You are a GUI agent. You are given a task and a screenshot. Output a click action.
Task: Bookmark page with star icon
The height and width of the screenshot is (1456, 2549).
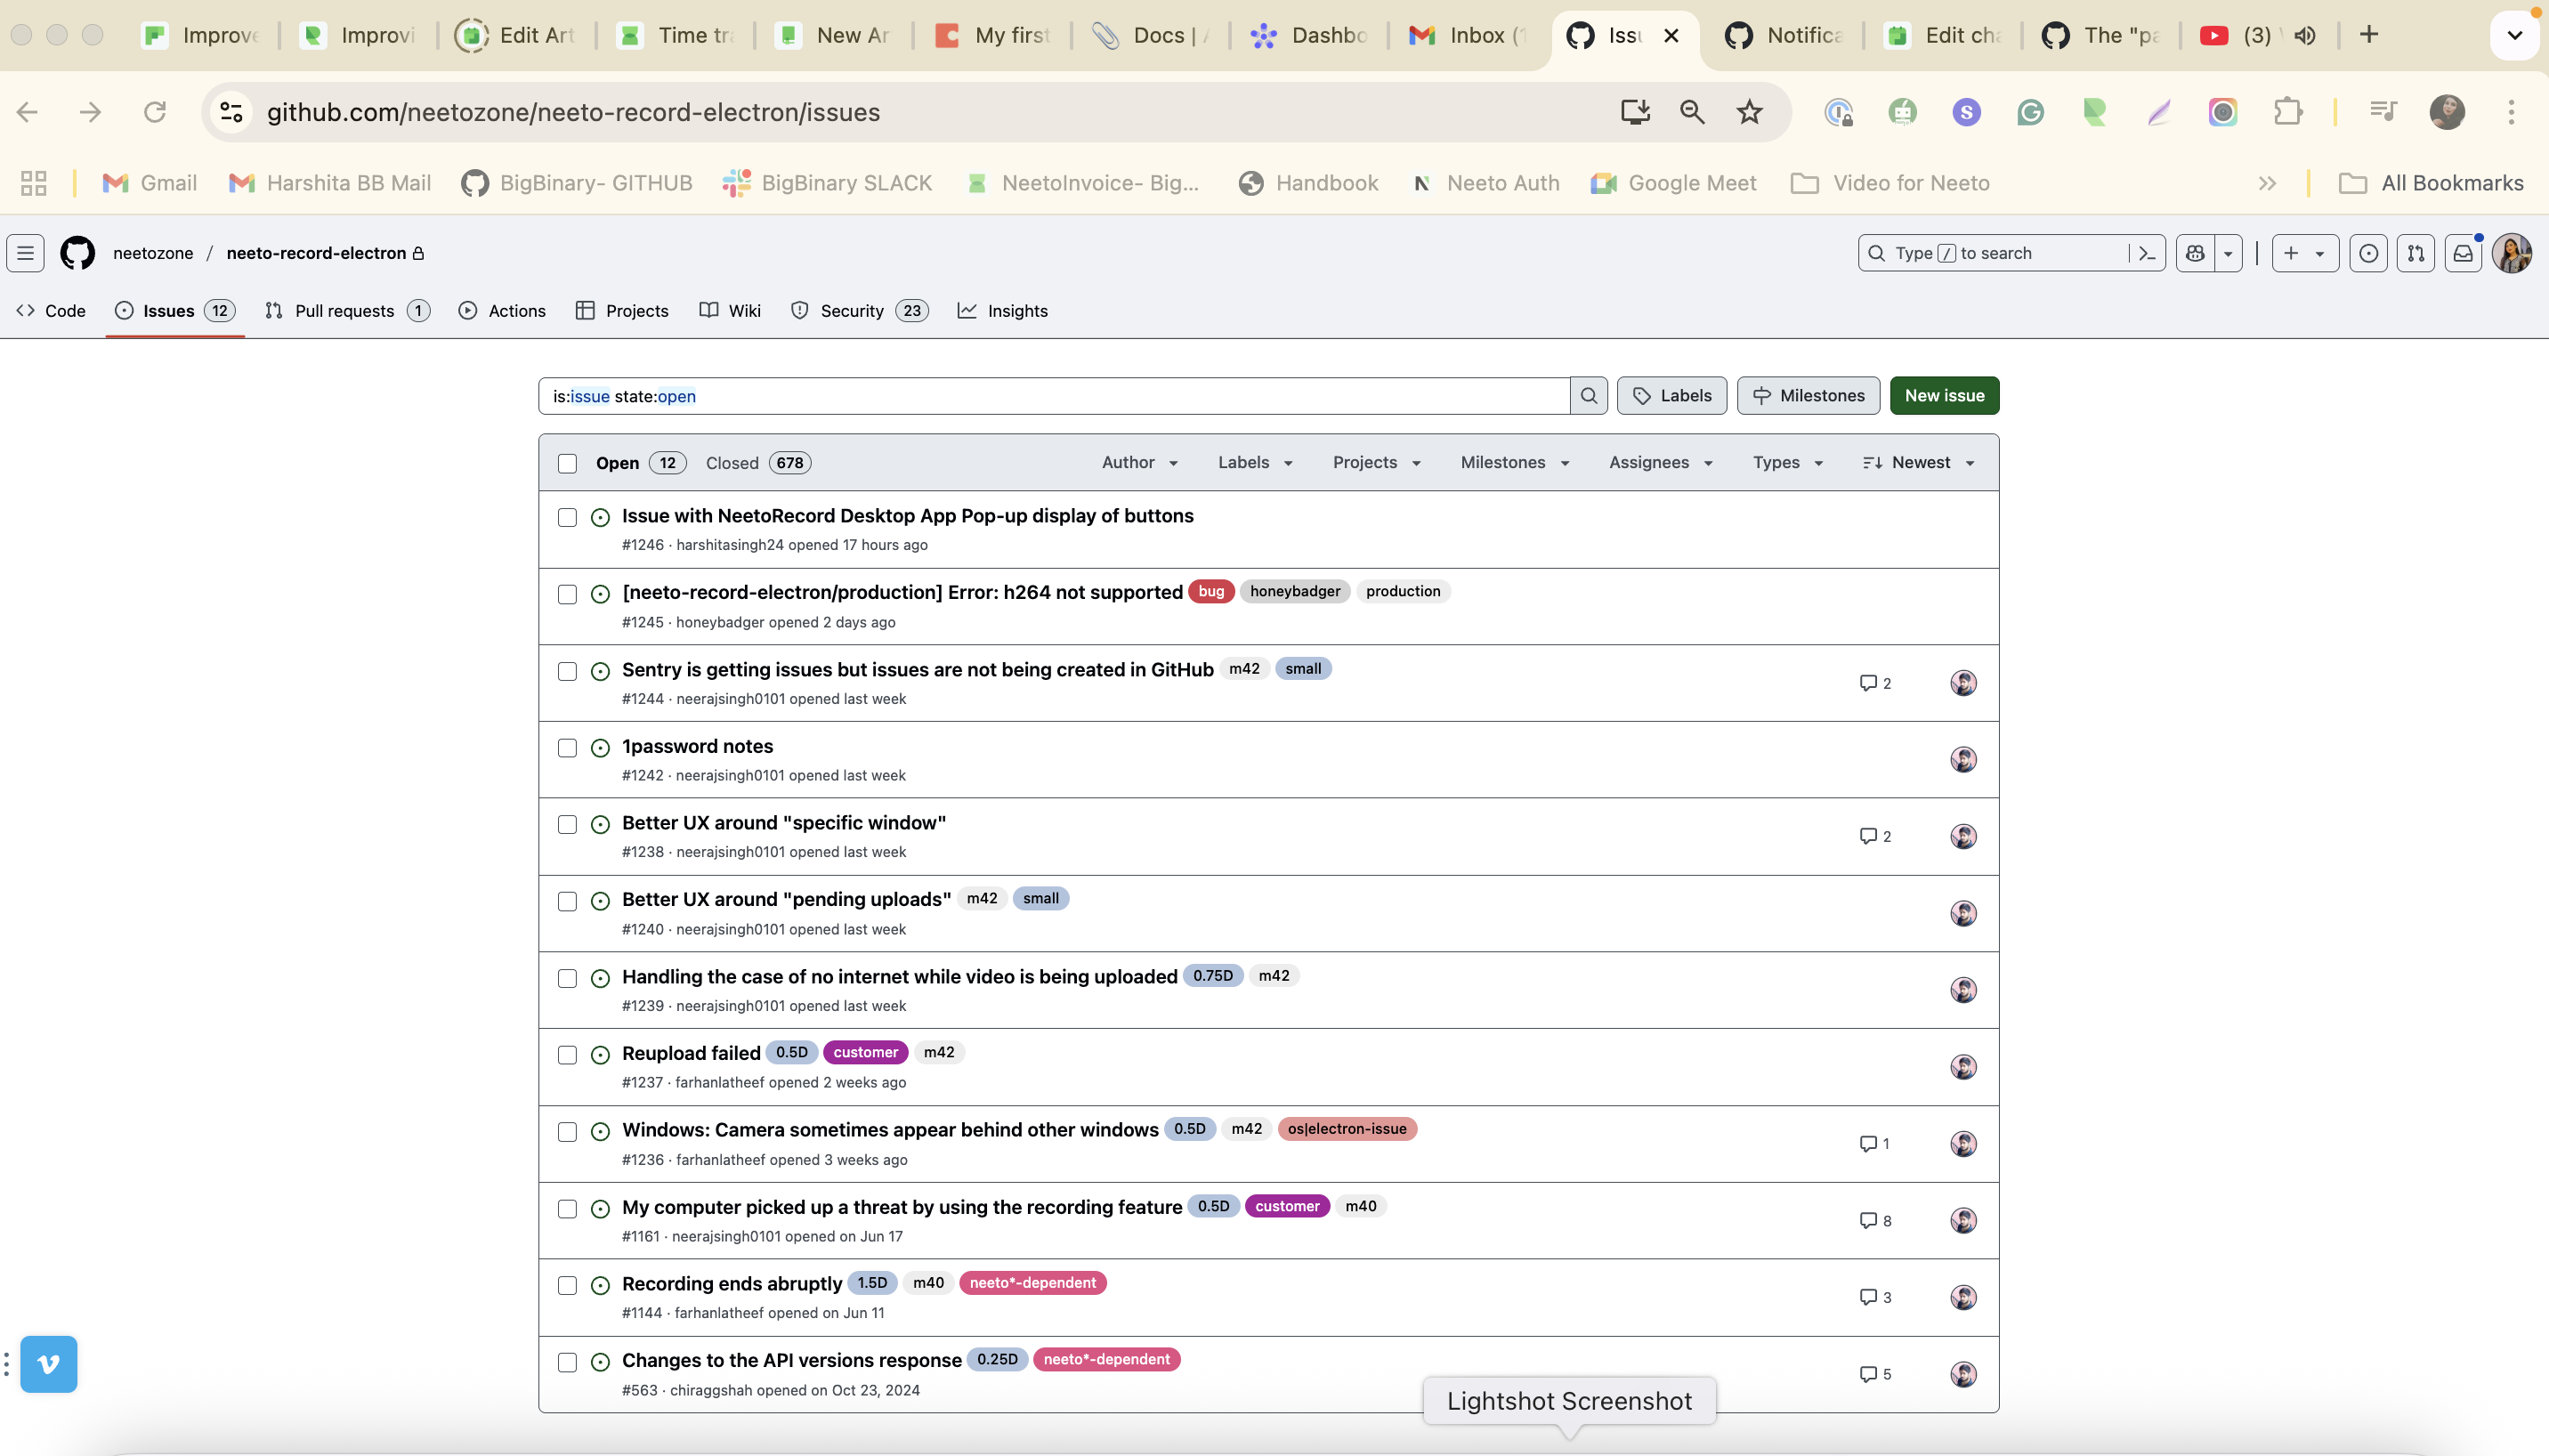coord(1749,112)
